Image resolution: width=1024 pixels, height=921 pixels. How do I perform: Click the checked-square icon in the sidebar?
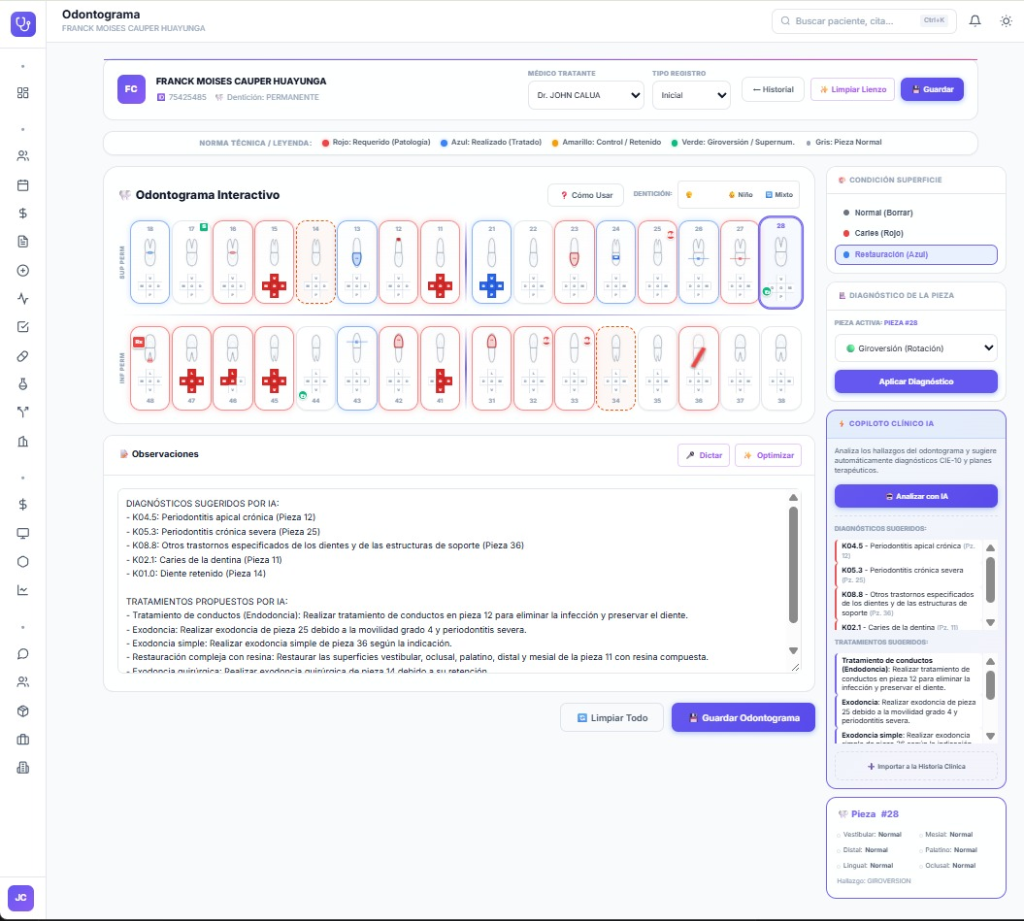[23, 327]
